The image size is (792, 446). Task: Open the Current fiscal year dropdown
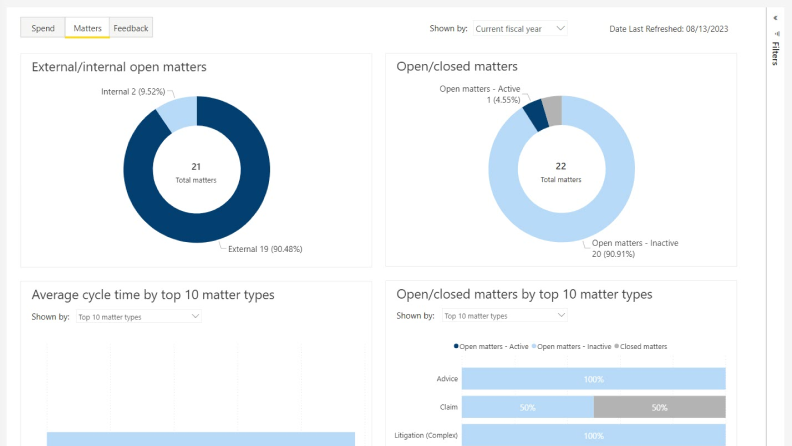pos(519,29)
